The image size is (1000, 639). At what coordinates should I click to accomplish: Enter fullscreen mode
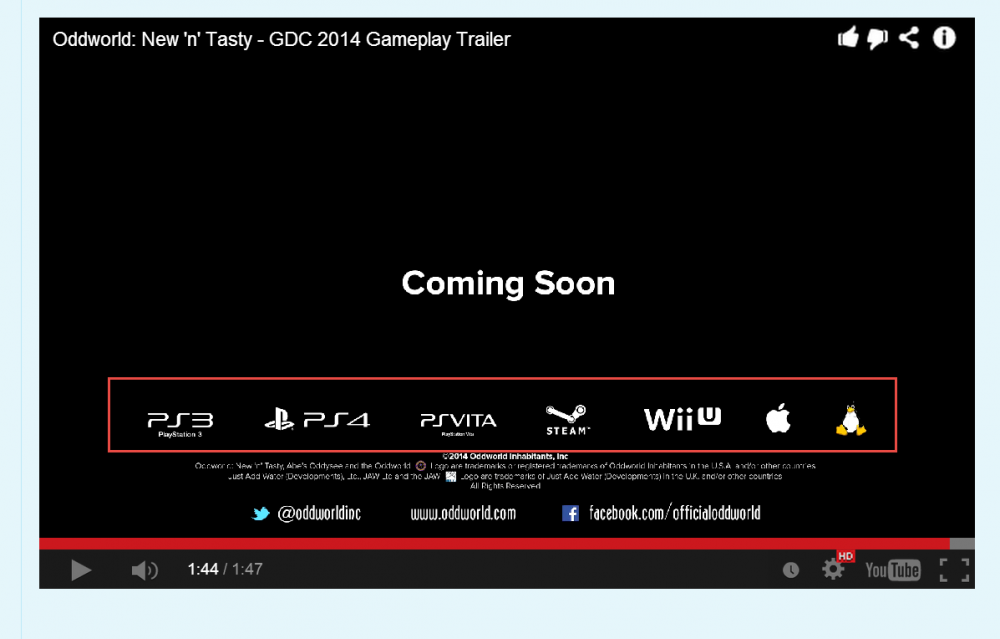coord(954,570)
